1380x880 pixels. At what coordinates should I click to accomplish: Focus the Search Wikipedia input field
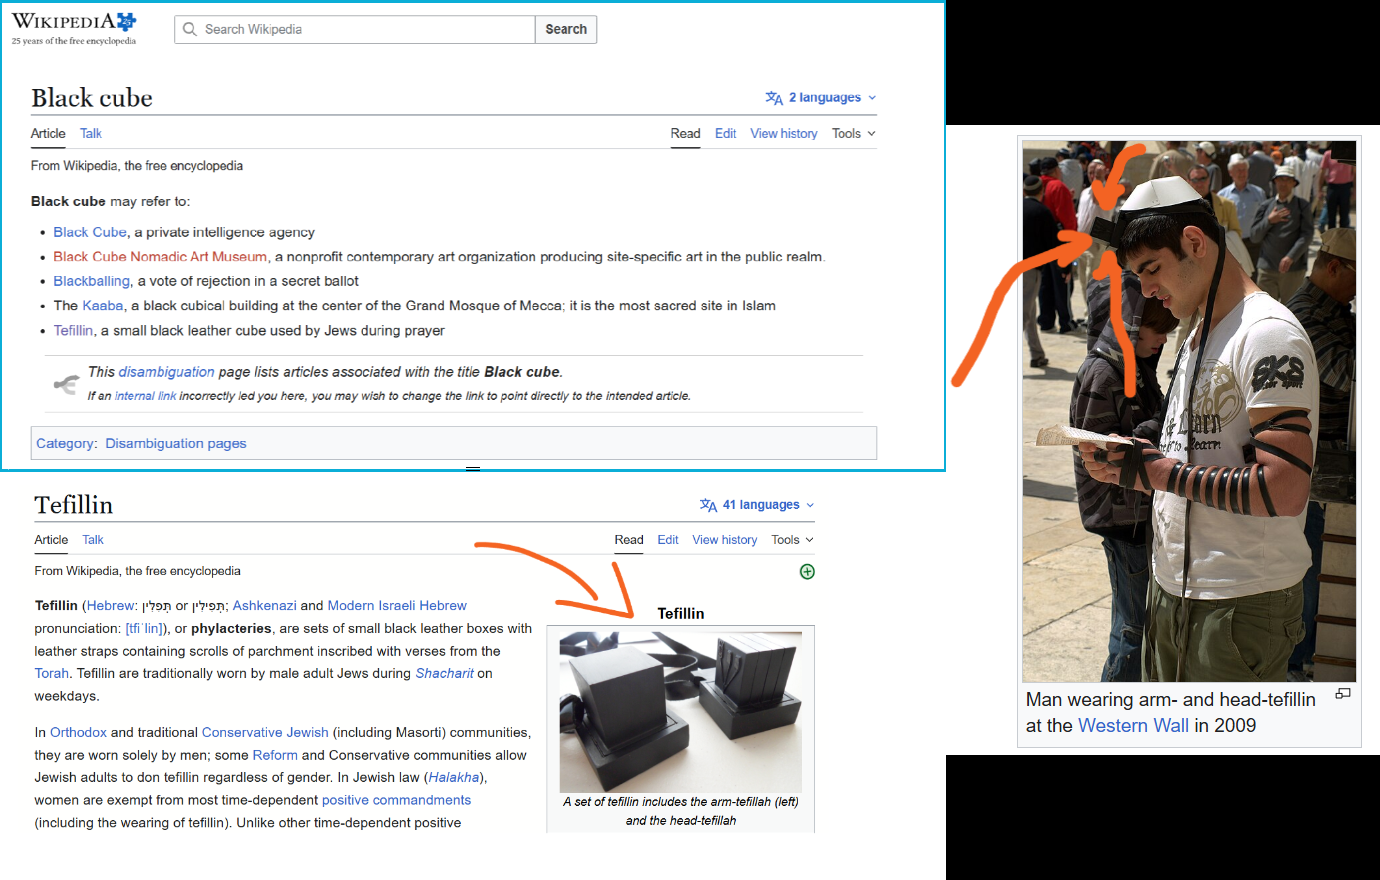pyautogui.click(x=355, y=29)
